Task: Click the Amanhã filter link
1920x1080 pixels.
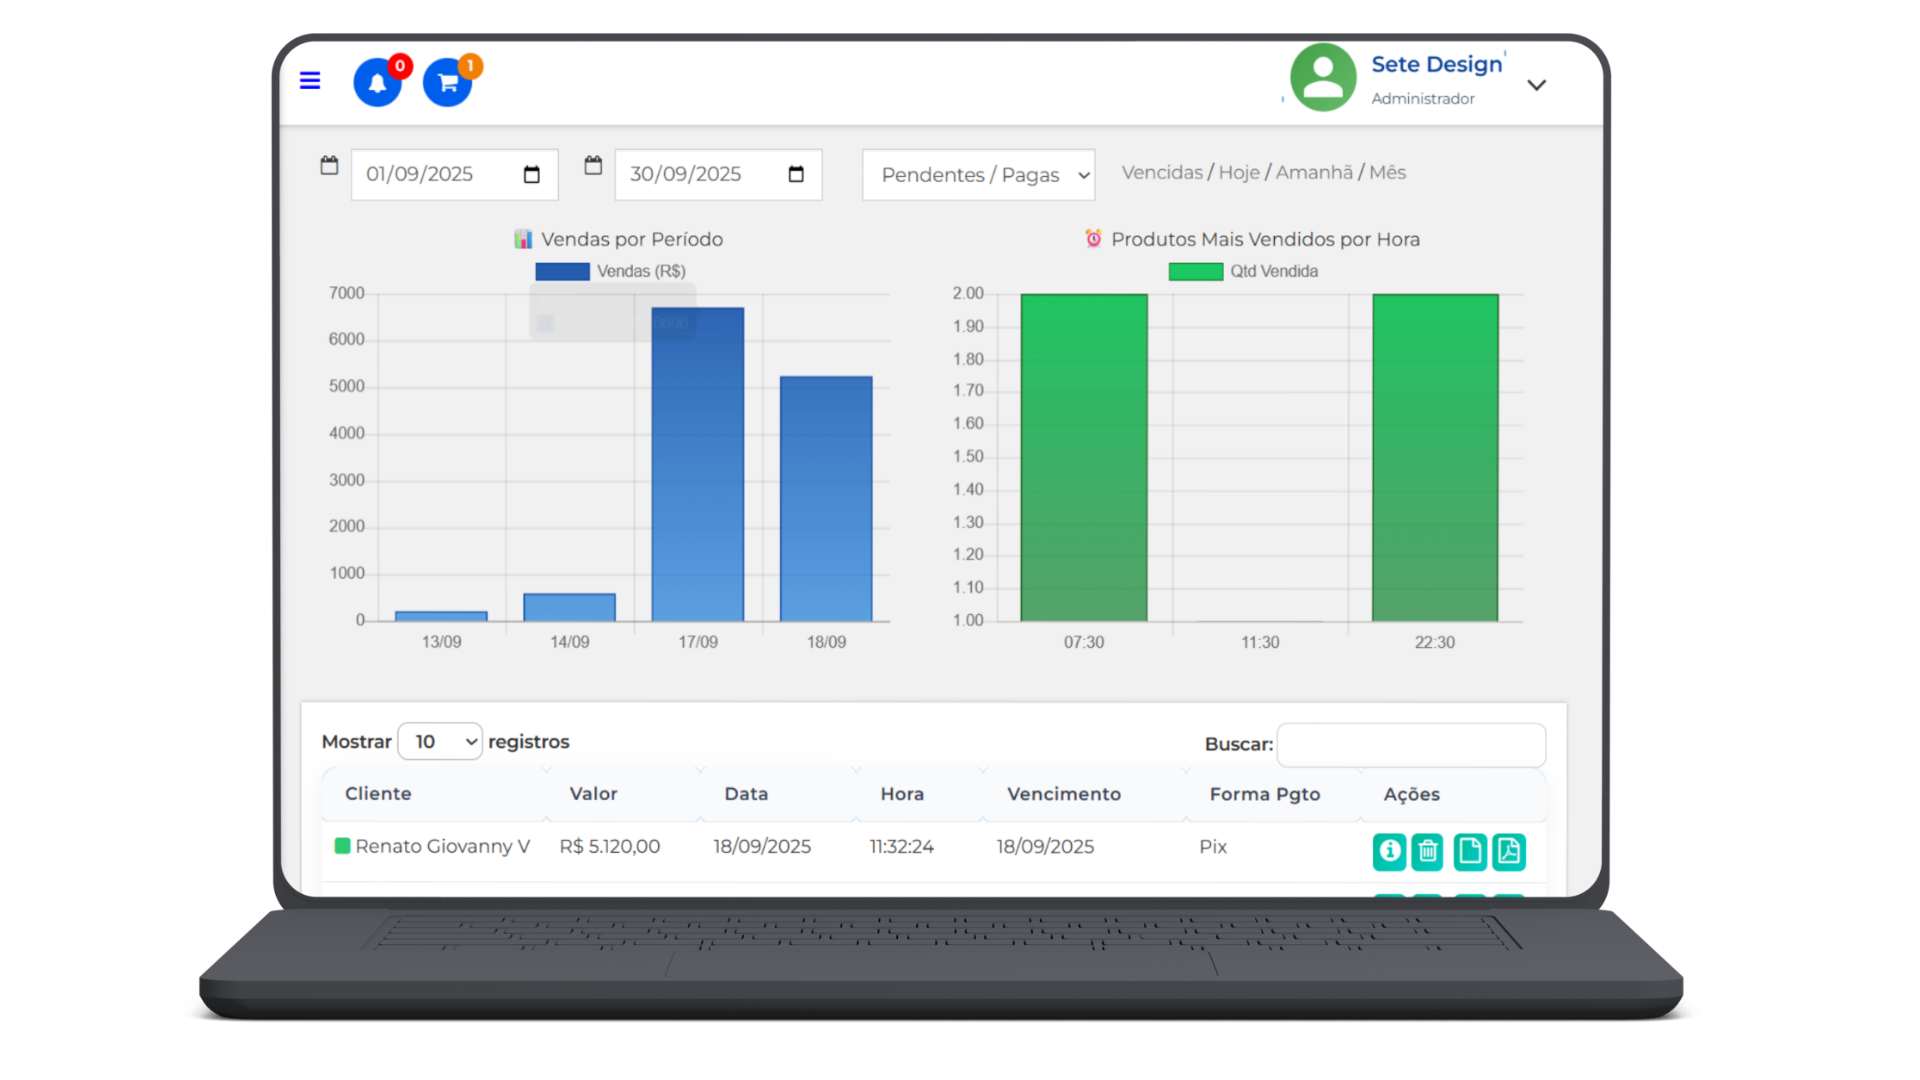Action: click(x=1314, y=173)
